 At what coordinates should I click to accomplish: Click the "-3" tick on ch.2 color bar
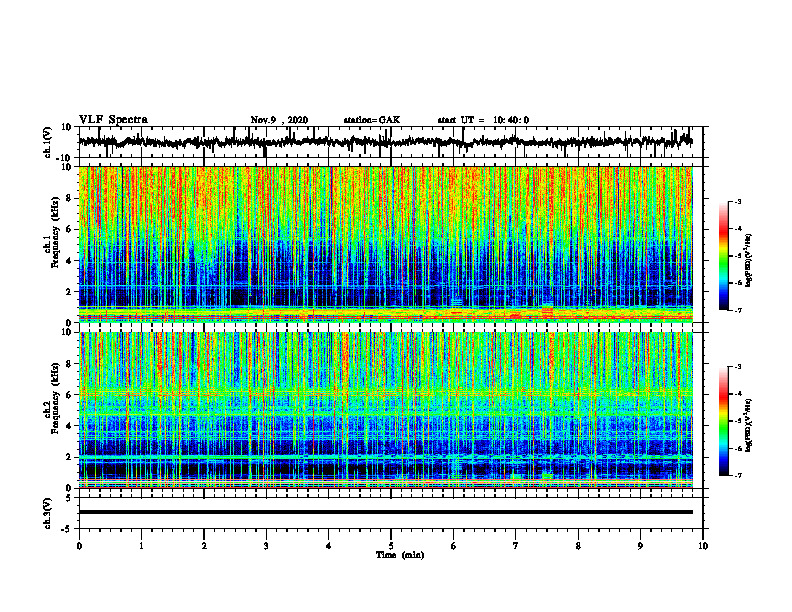pos(738,367)
